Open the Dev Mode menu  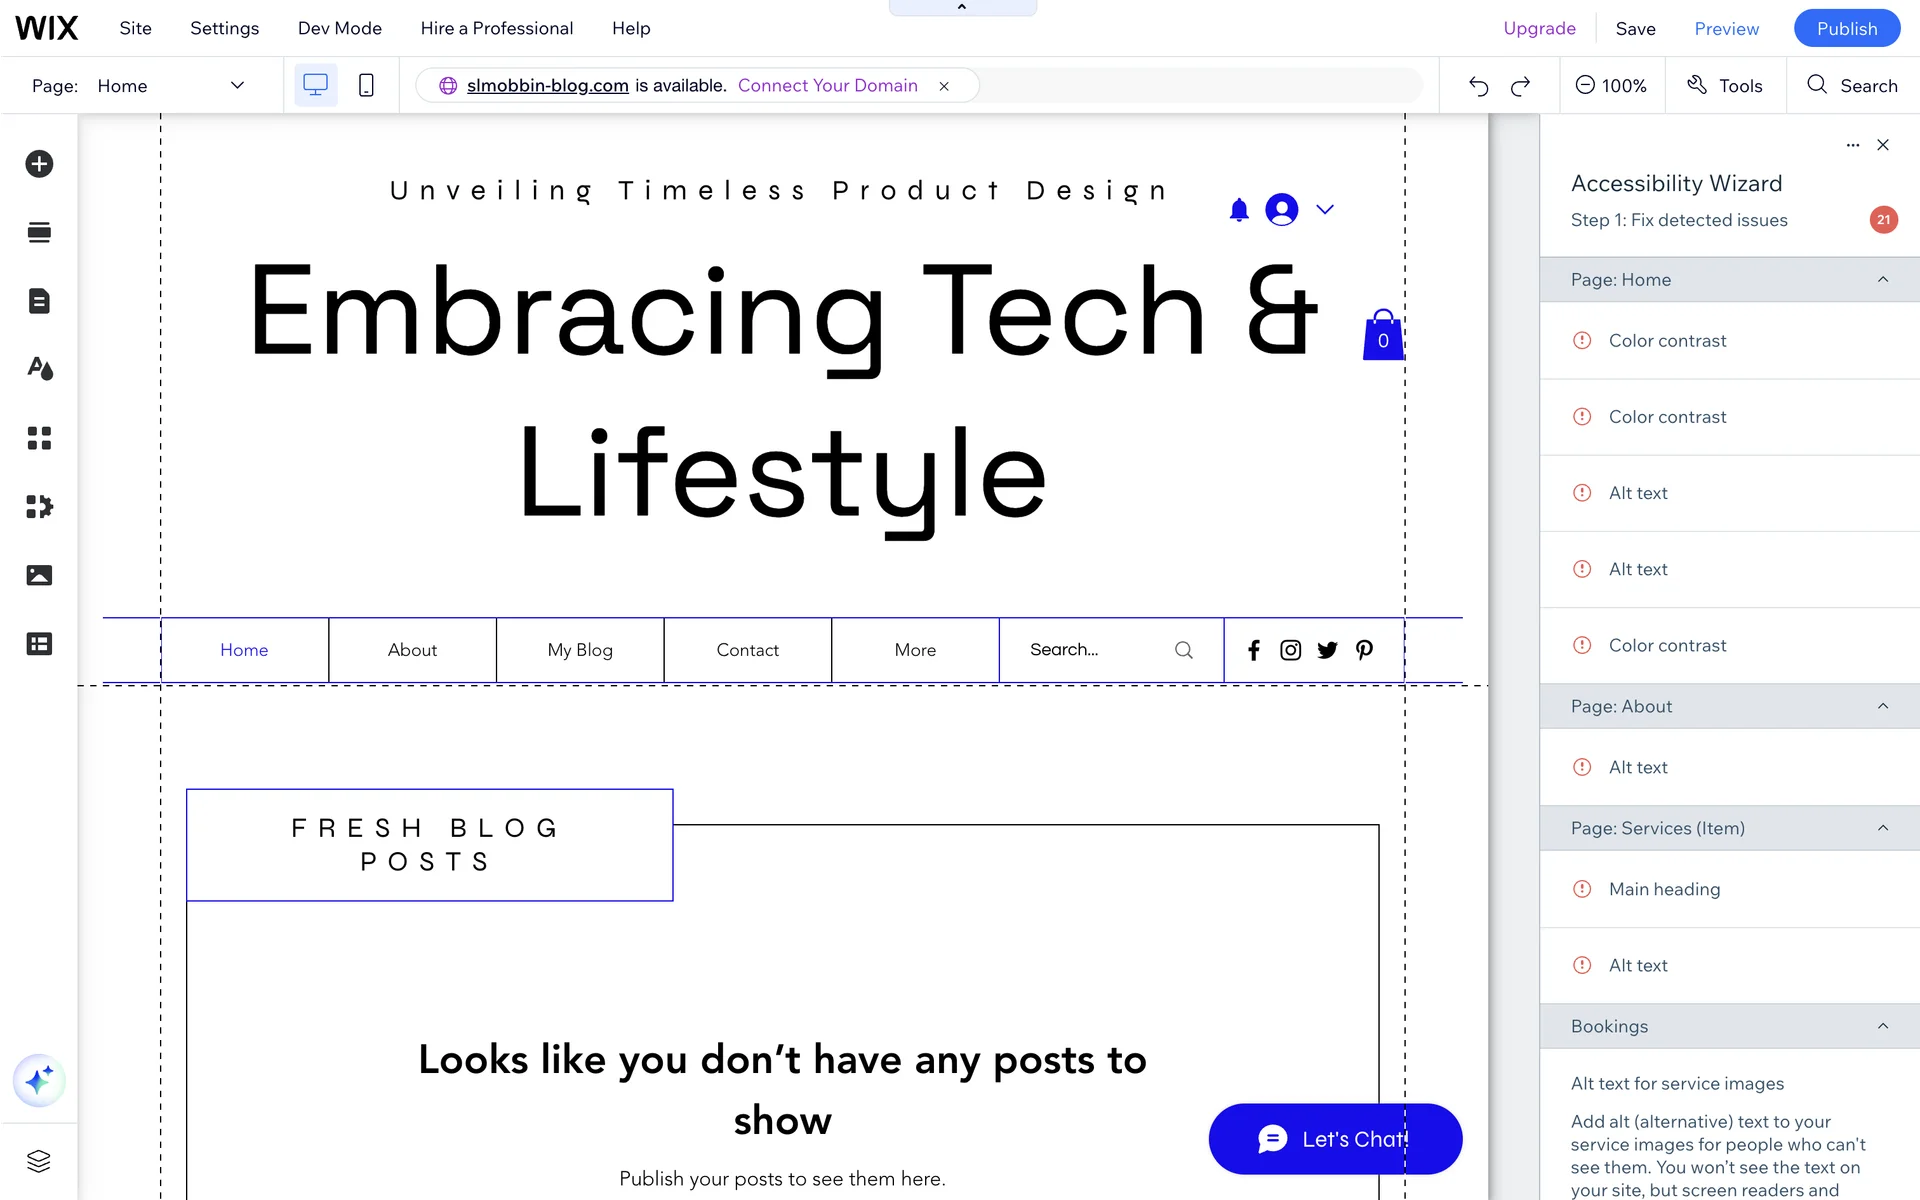[x=339, y=28]
